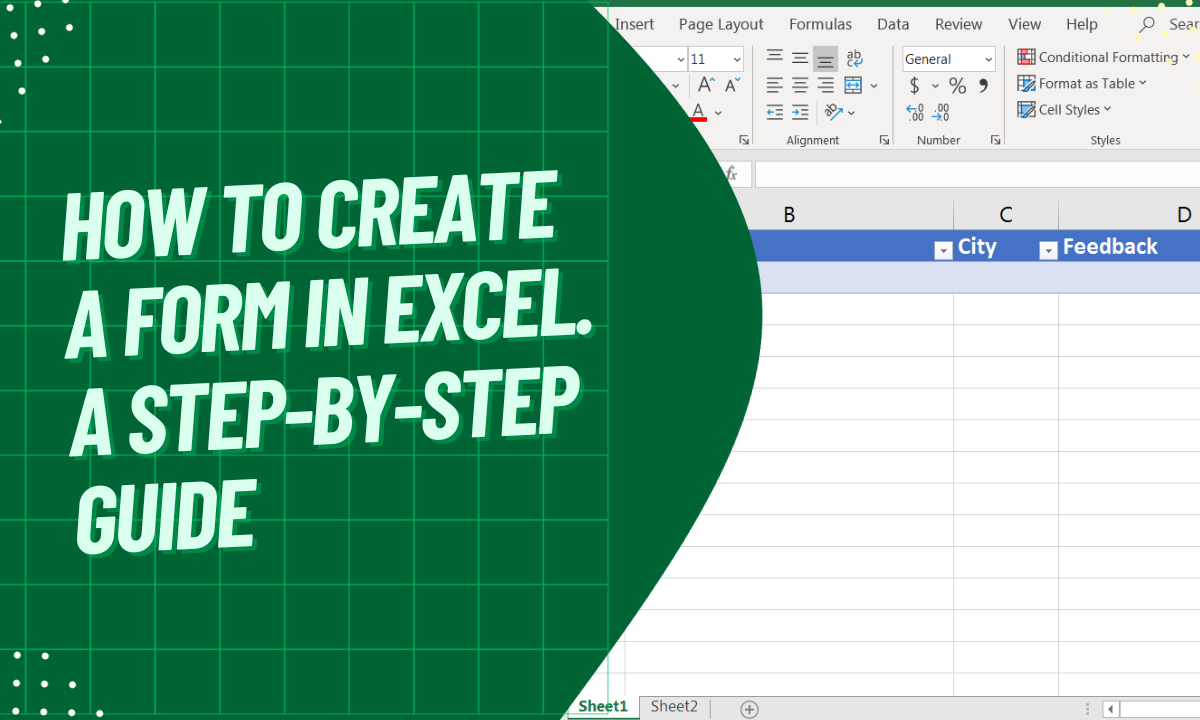Click Format as Table button
1200x720 pixels.
[1082, 84]
